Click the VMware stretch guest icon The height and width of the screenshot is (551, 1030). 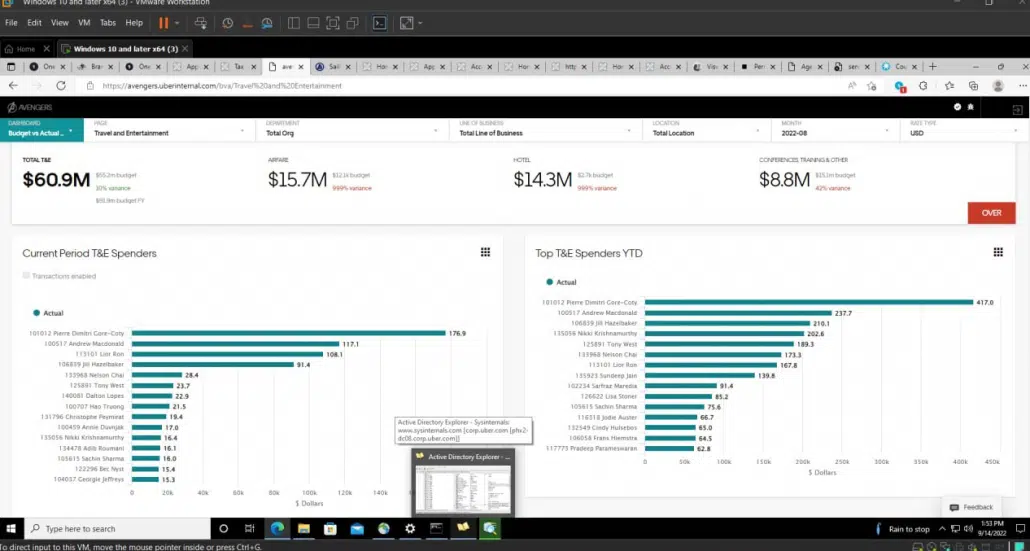407,24
